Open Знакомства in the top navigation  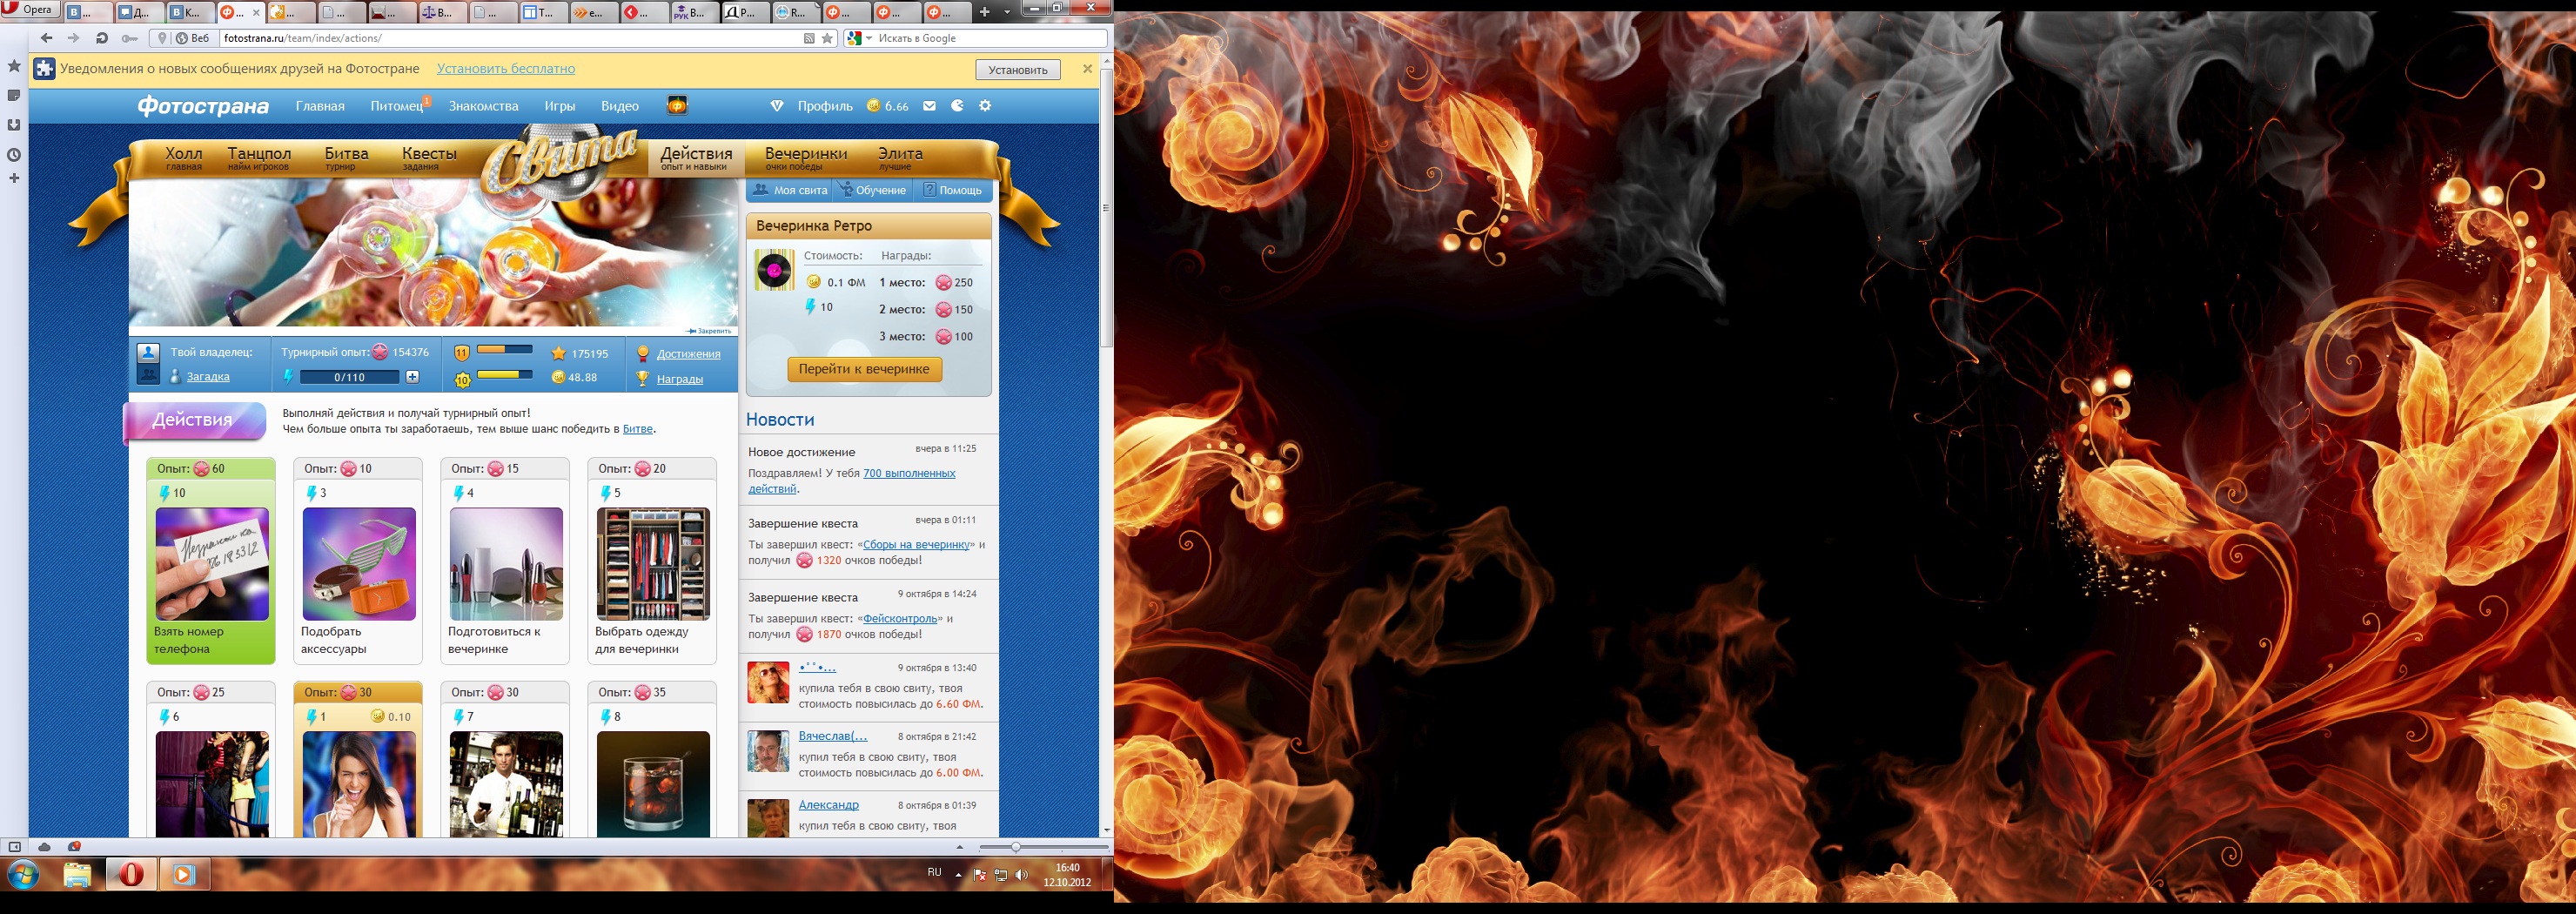tap(483, 106)
